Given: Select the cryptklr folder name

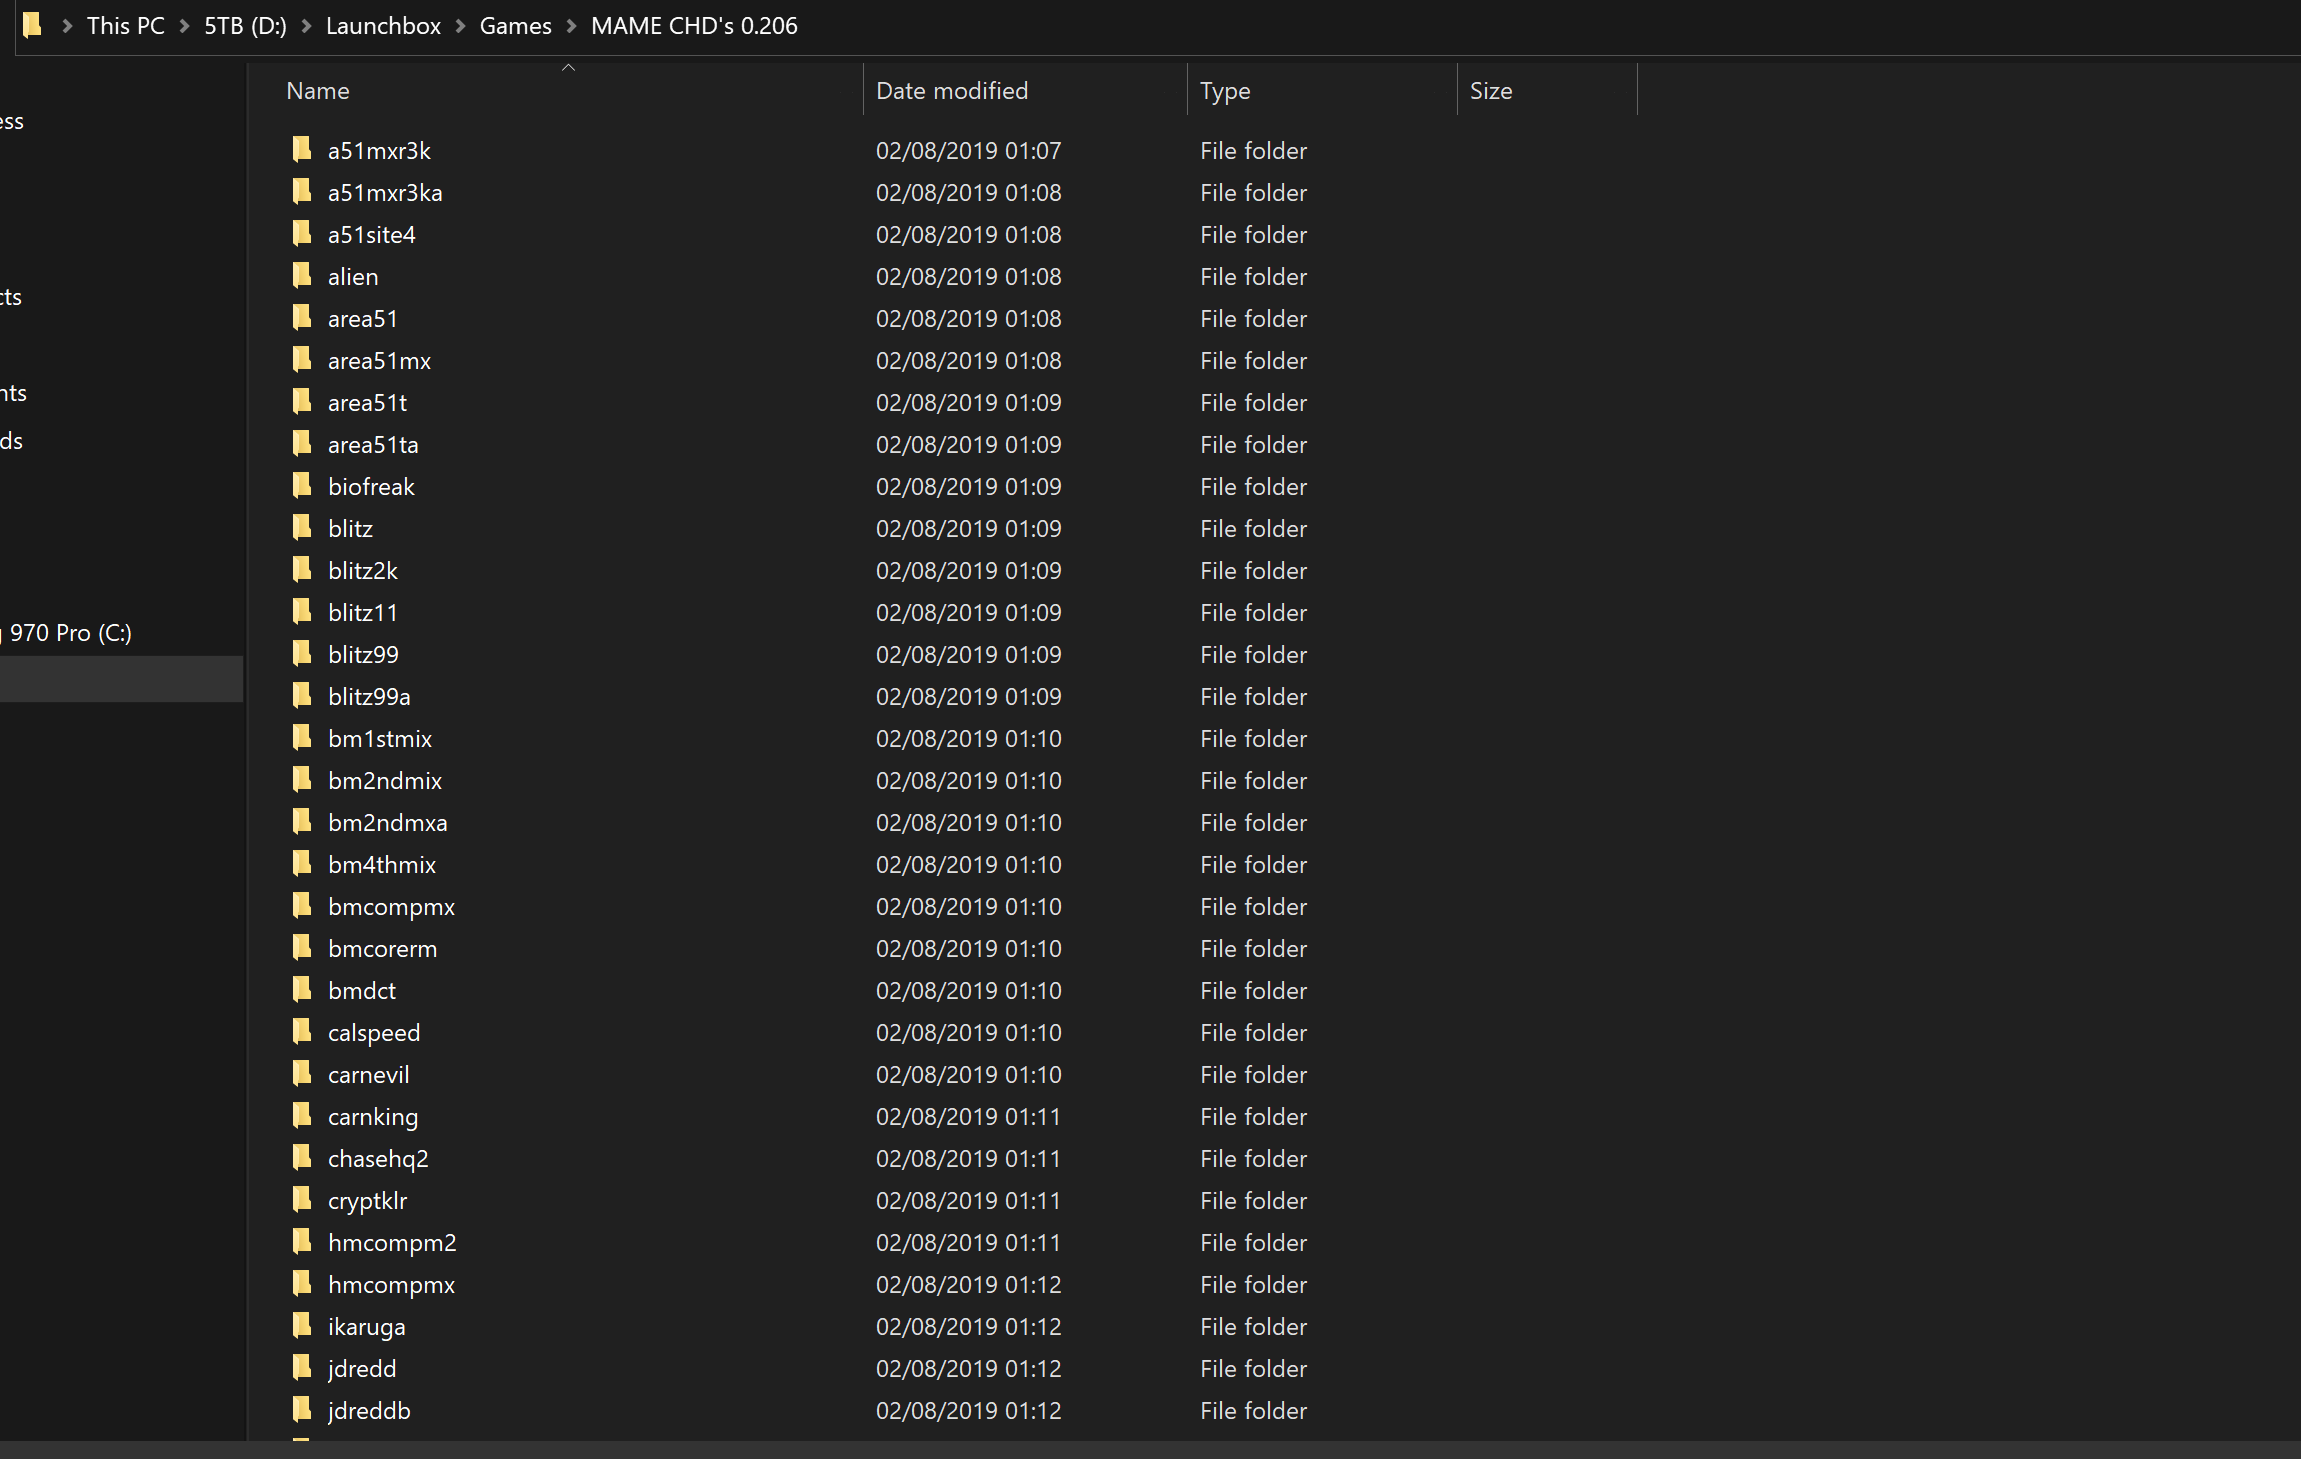Looking at the screenshot, I should [x=368, y=1201].
